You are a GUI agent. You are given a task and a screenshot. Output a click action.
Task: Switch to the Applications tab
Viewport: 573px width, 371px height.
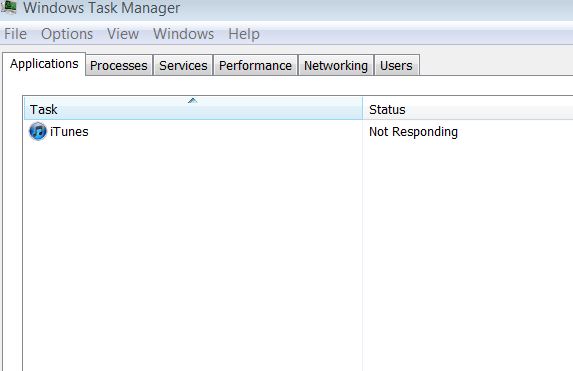point(44,64)
